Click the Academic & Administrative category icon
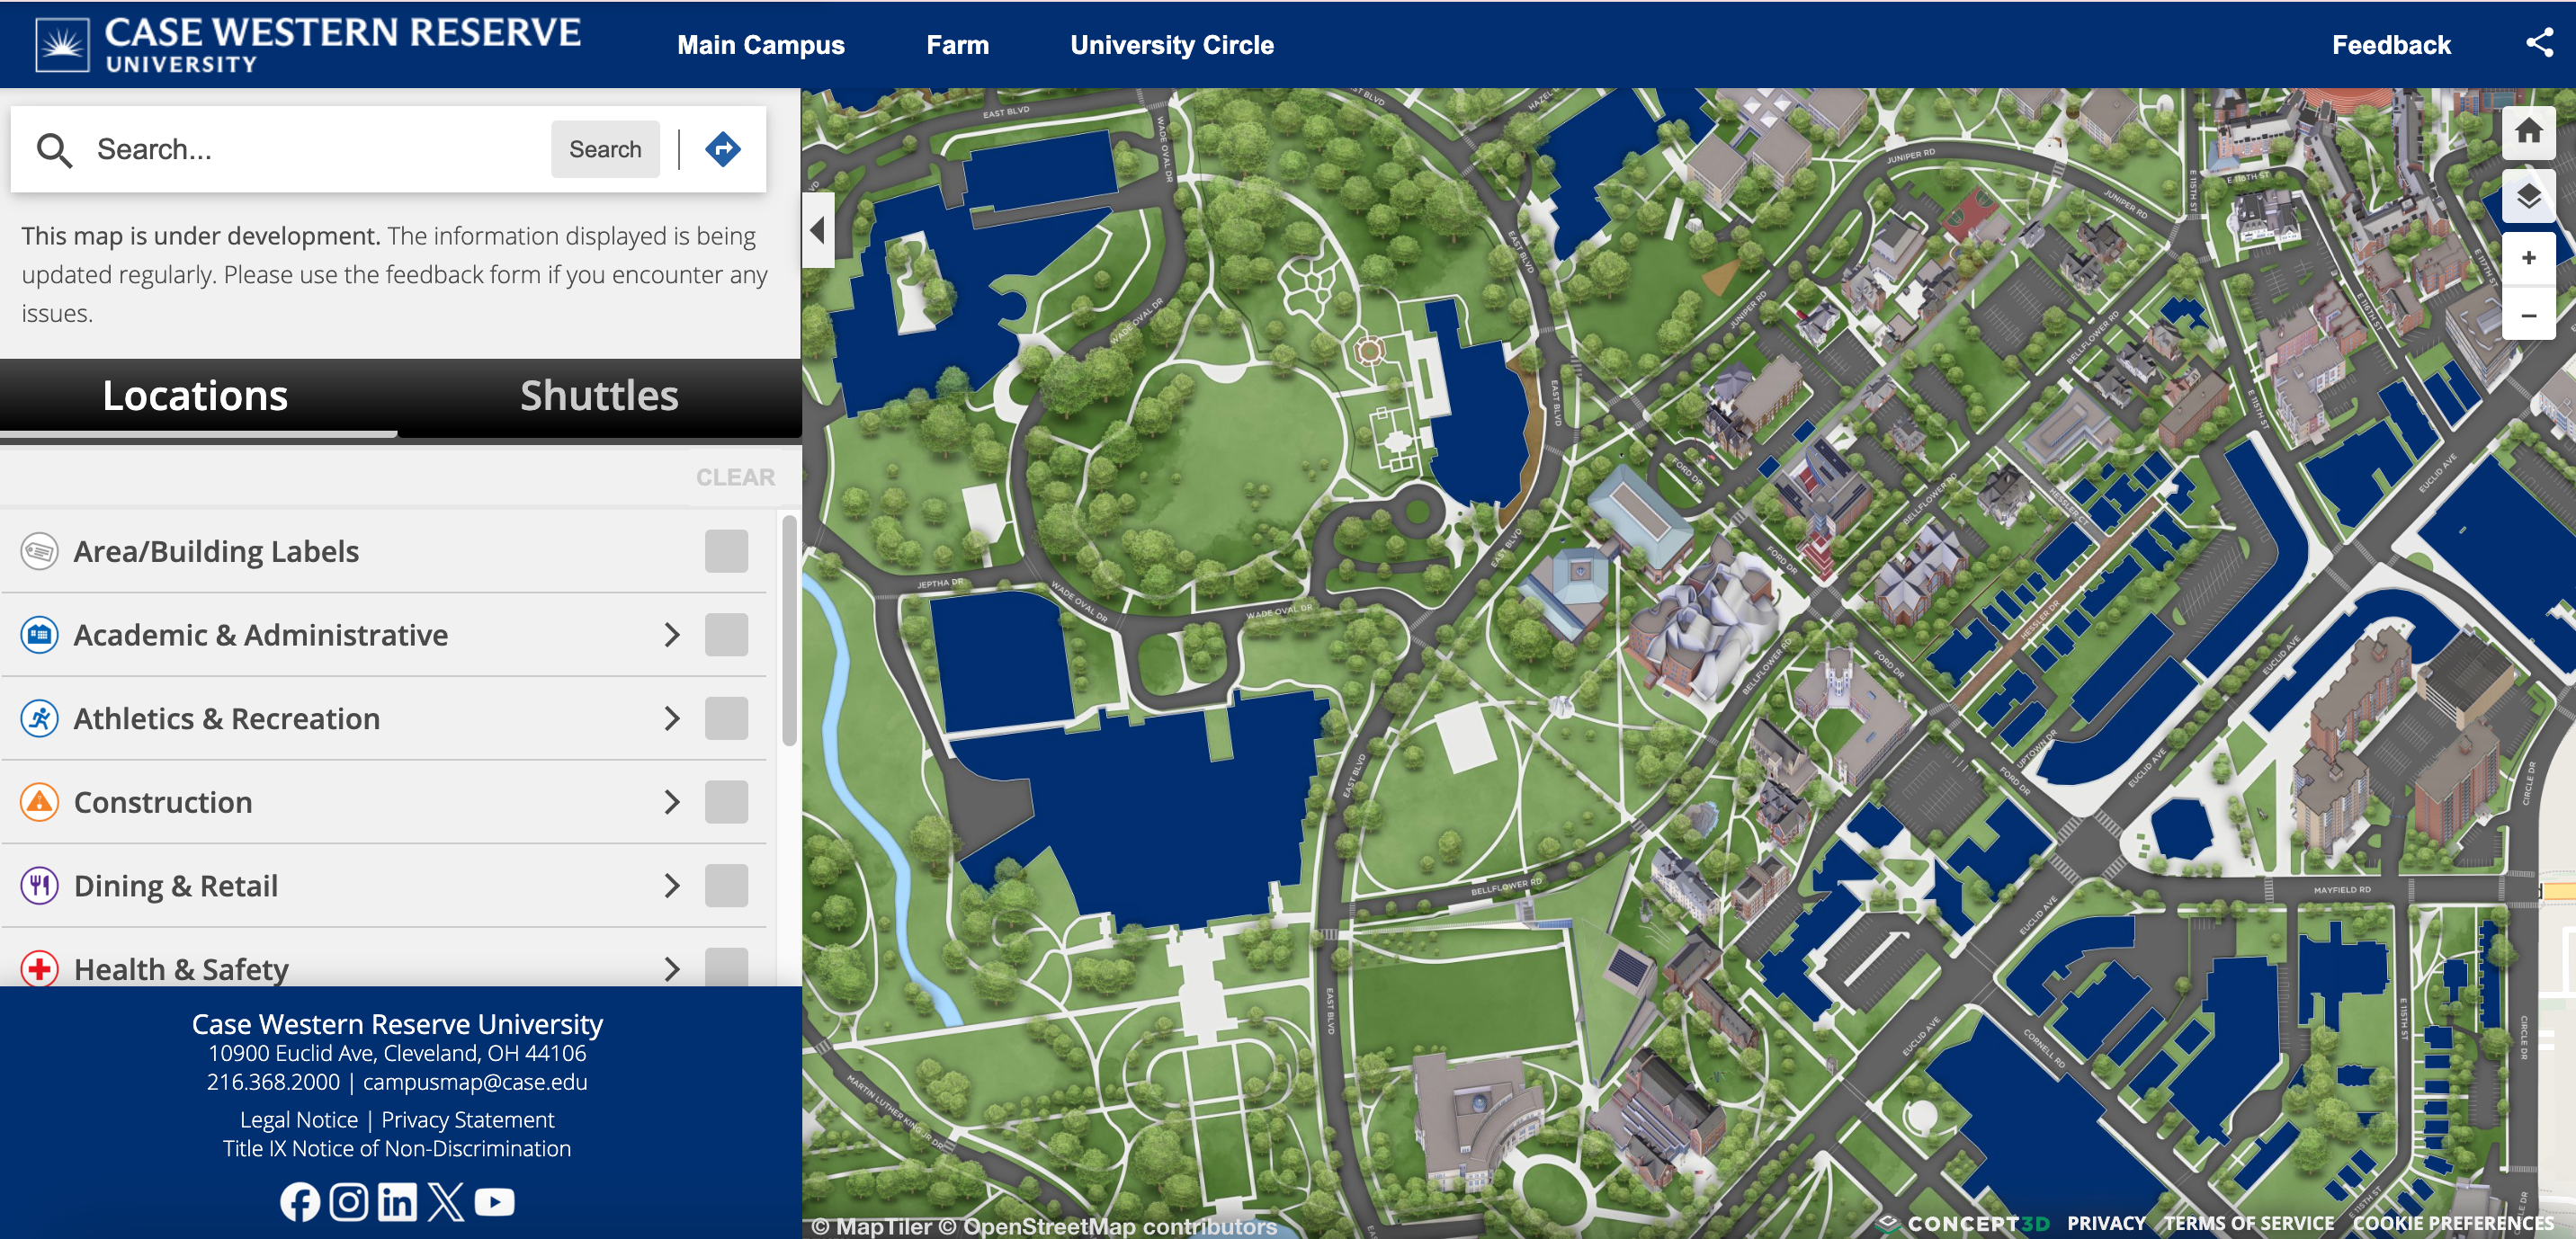 click(x=39, y=635)
